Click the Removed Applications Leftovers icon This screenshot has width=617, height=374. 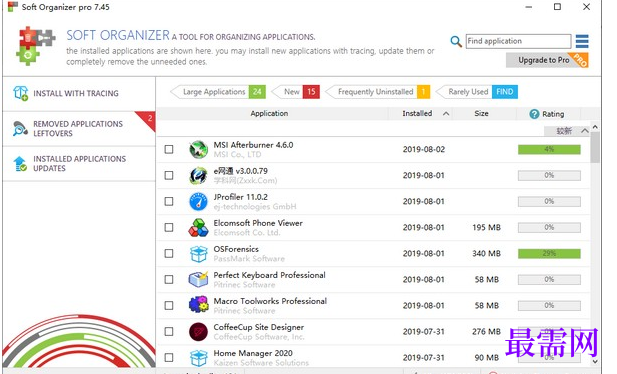[x=20, y=128]
